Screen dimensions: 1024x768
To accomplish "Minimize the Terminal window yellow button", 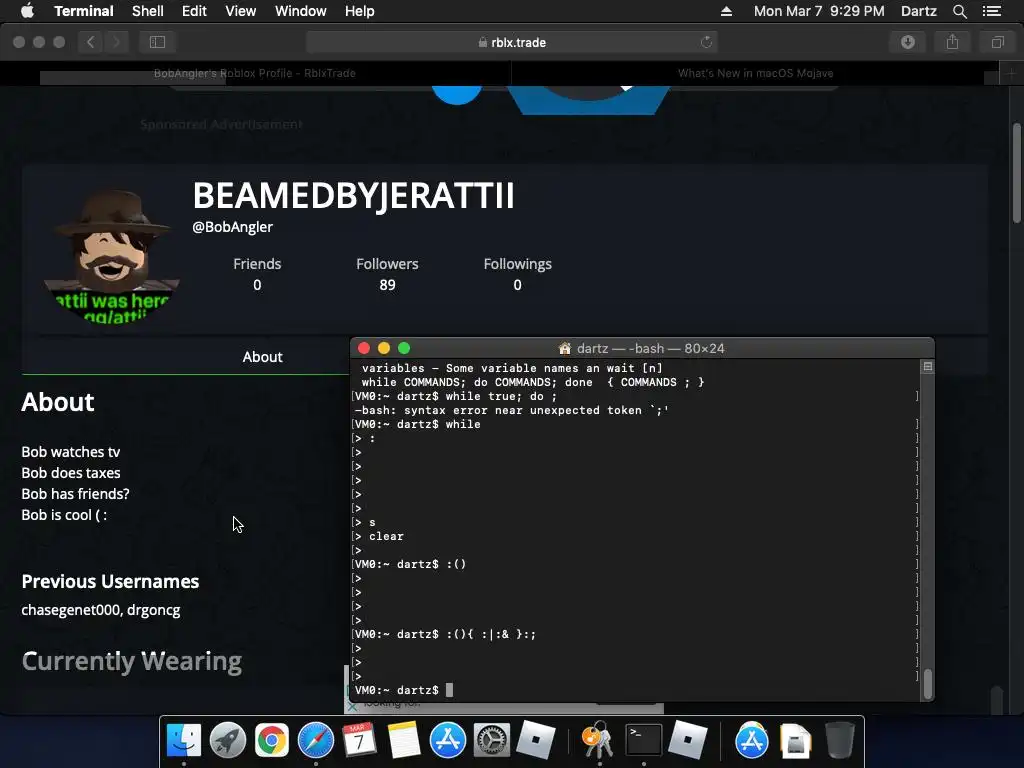I will [384, 348].
